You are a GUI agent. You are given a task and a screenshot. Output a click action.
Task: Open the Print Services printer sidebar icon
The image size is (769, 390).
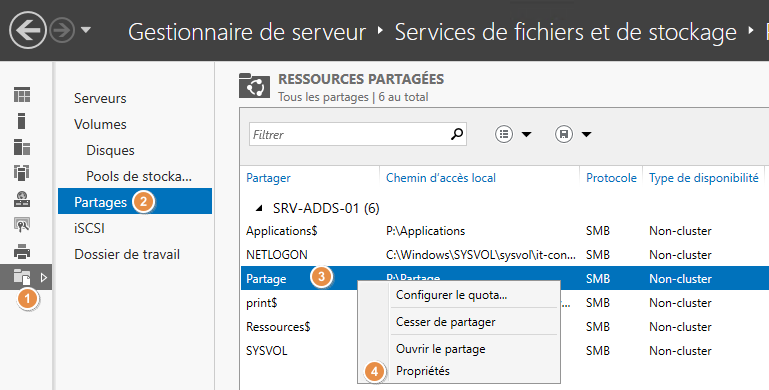pos(22,251)
